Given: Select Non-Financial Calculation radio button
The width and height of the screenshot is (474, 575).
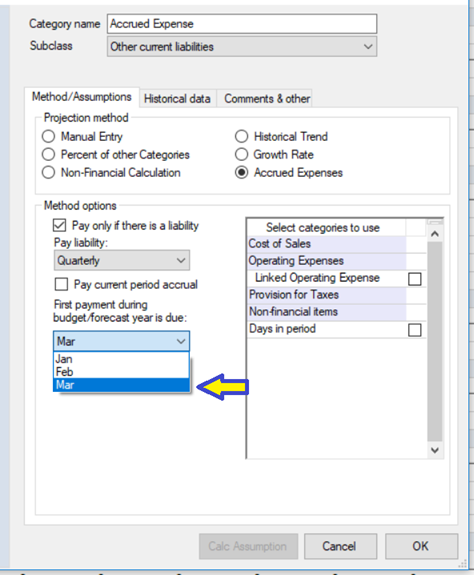Looking at the screenshot, I should pos(48,172).
